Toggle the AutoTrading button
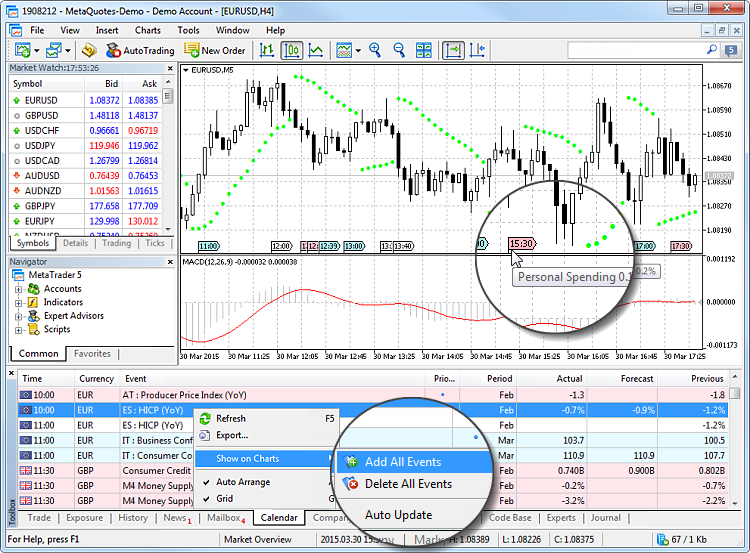This screenshot has width=750, height=553. tap(141, 50)
